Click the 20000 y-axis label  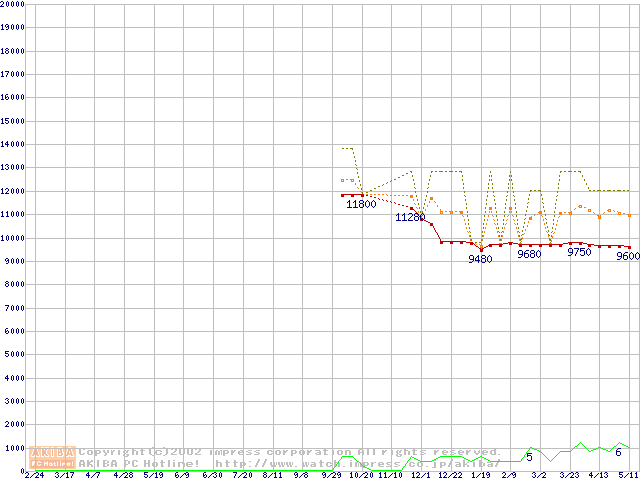click(x=12, y=4)
